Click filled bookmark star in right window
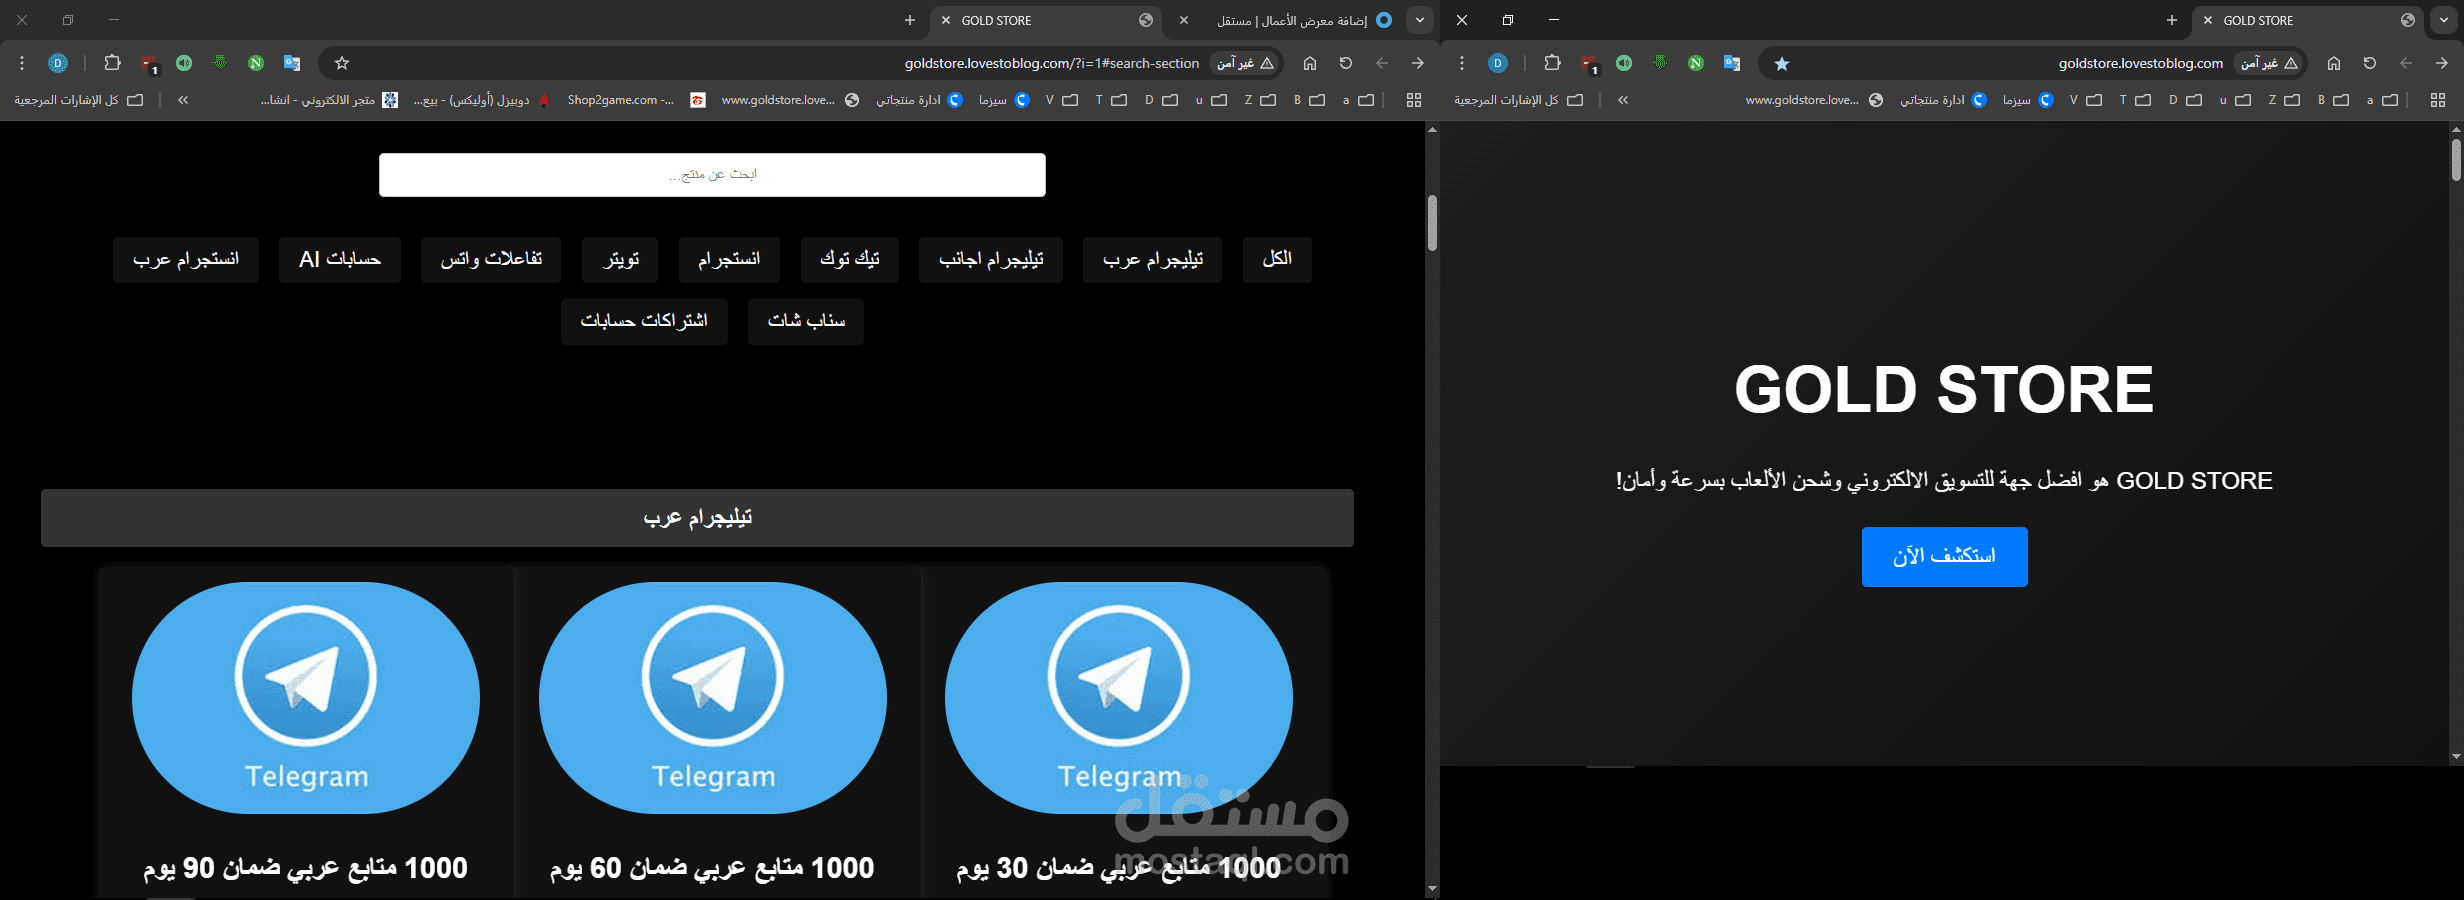 click(x=1782, y=63)
